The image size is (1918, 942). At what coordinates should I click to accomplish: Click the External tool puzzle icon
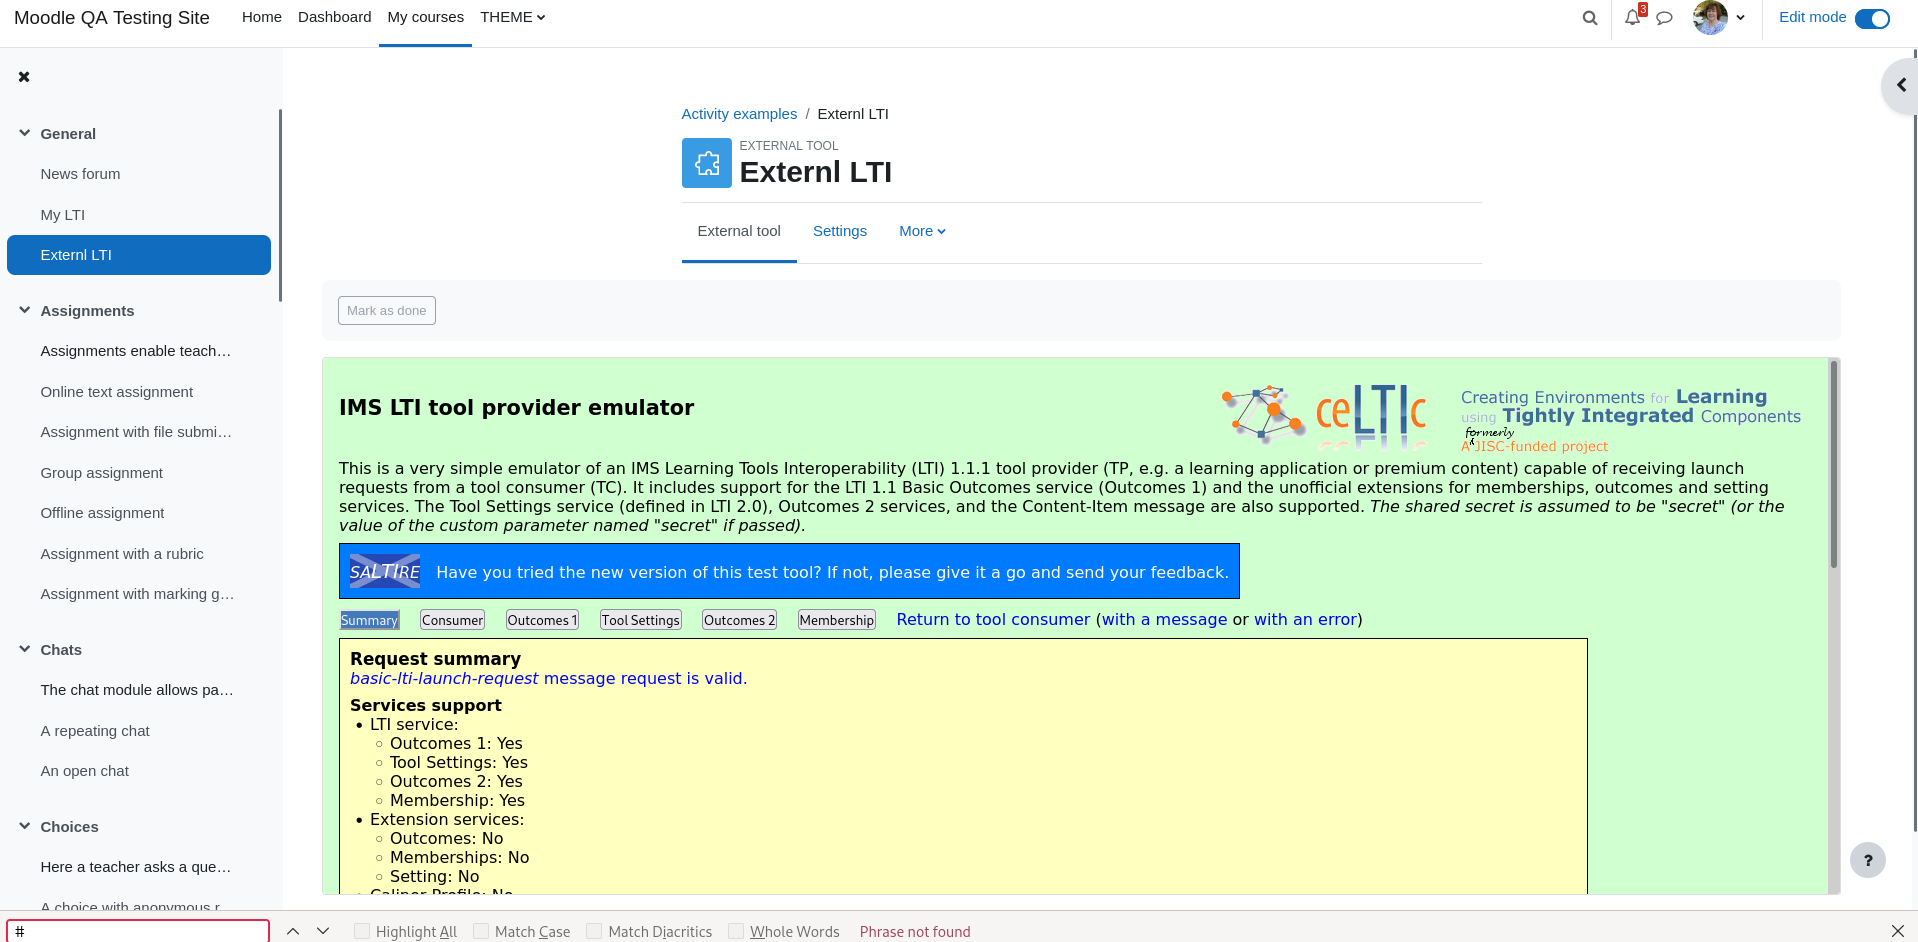[x=707, y=163]
